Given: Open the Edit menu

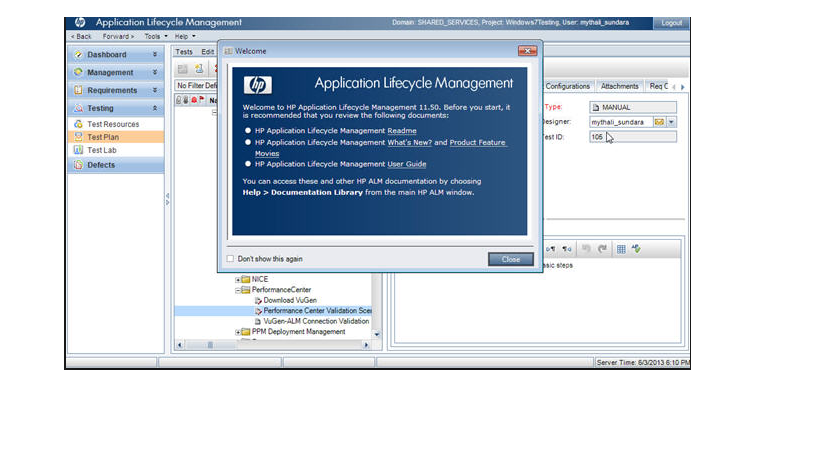Looking at the screenshot, I should tap(207, 52).
